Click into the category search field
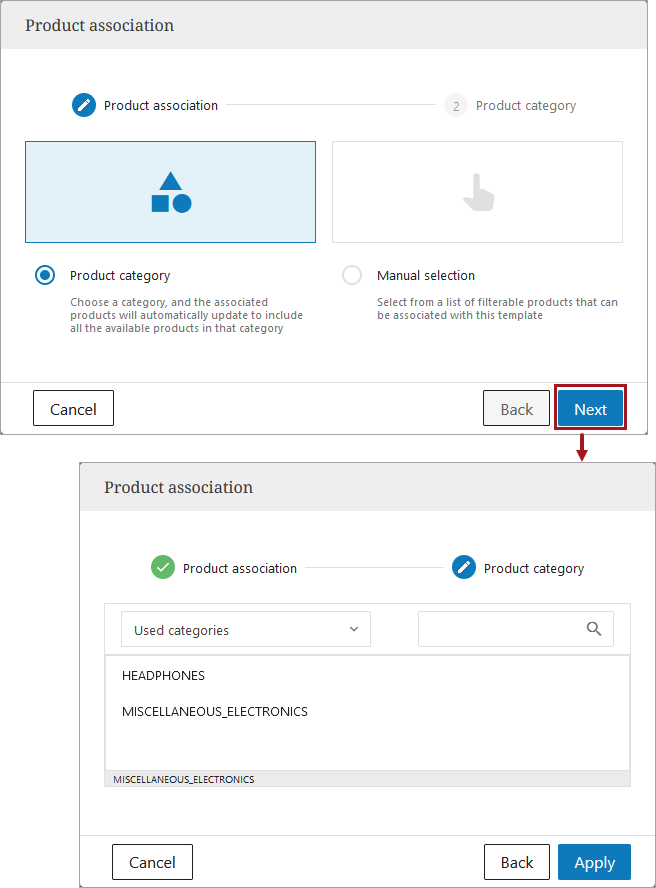Viewport: 656px width, 888px height. click(500, 630)
